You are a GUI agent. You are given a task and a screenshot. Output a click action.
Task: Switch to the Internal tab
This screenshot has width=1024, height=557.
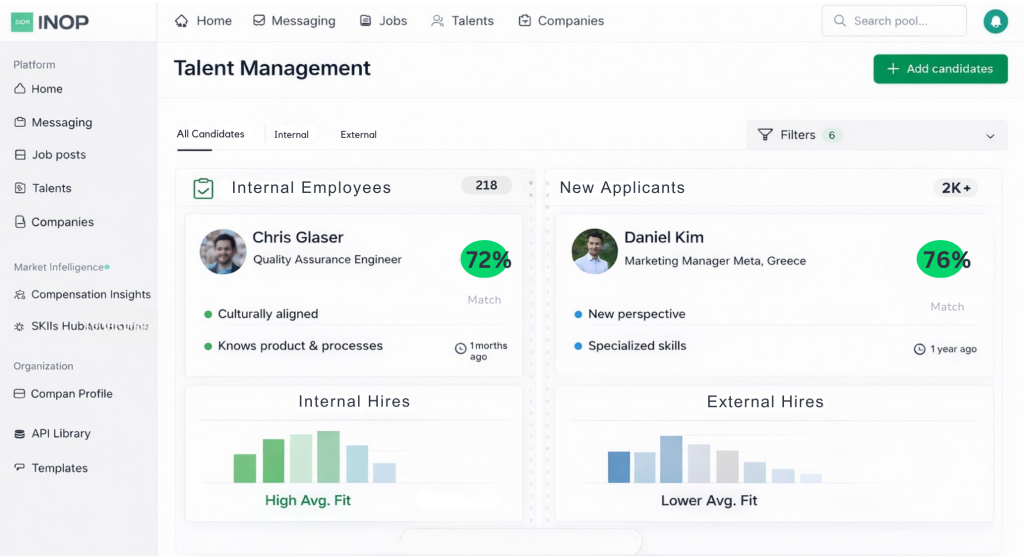pos(291,135)
